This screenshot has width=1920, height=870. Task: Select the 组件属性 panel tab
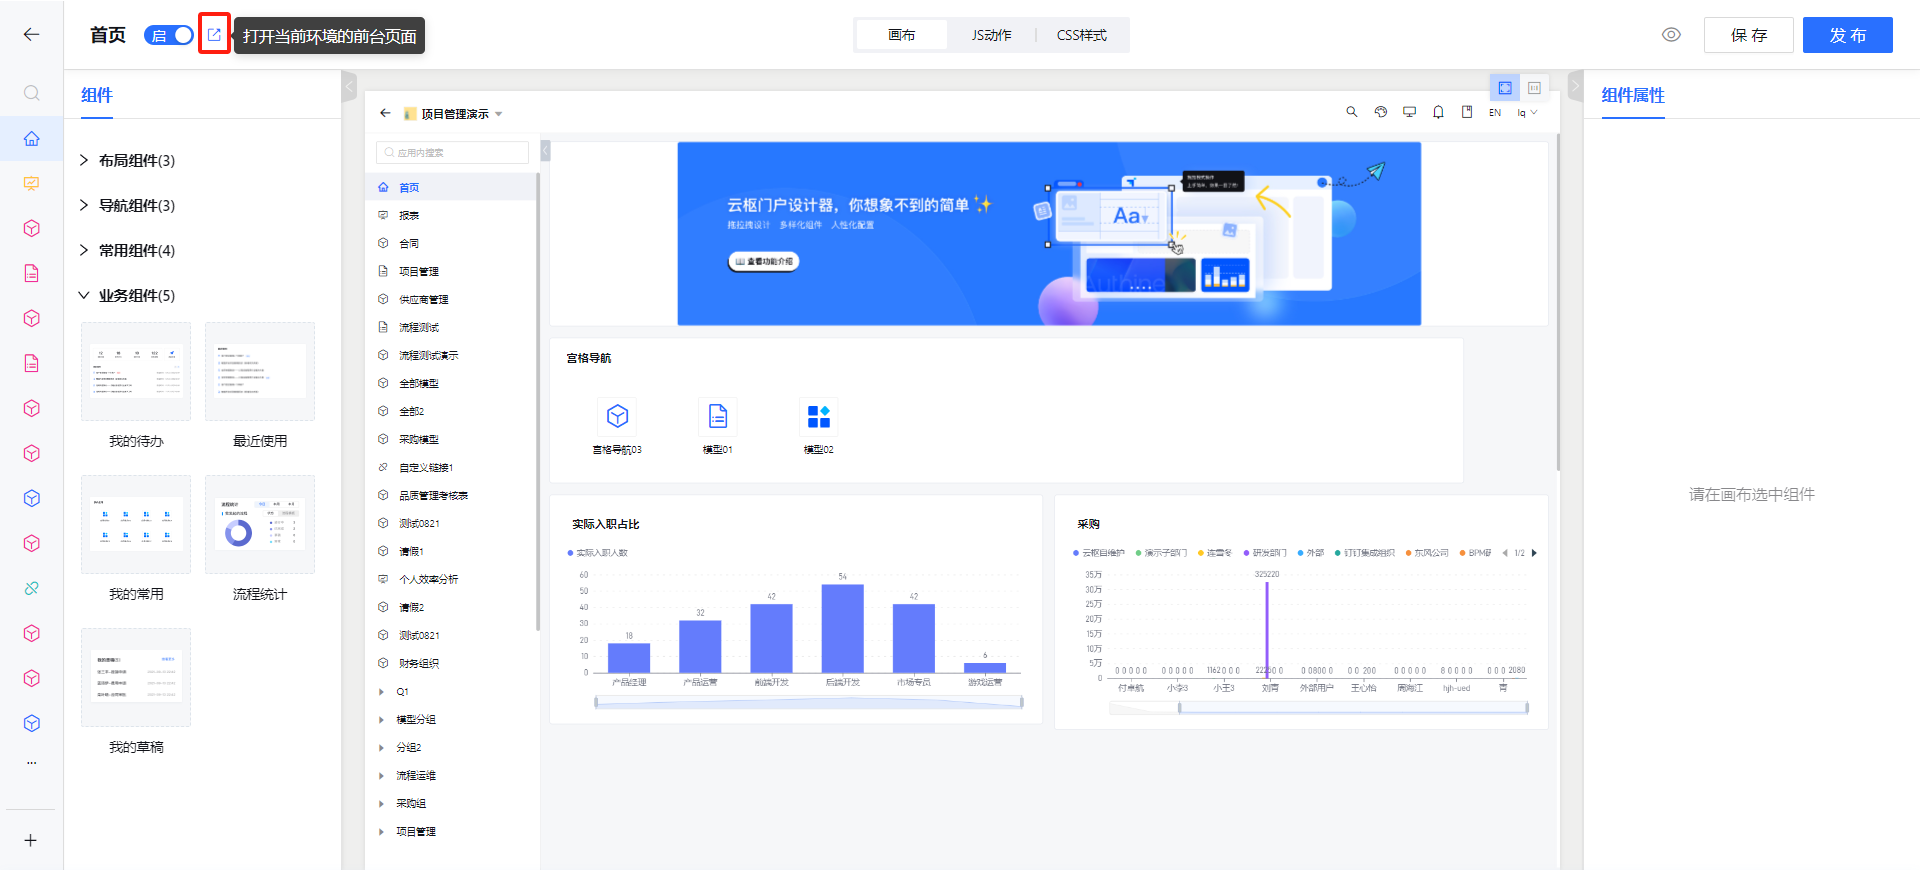[1633, 95]
